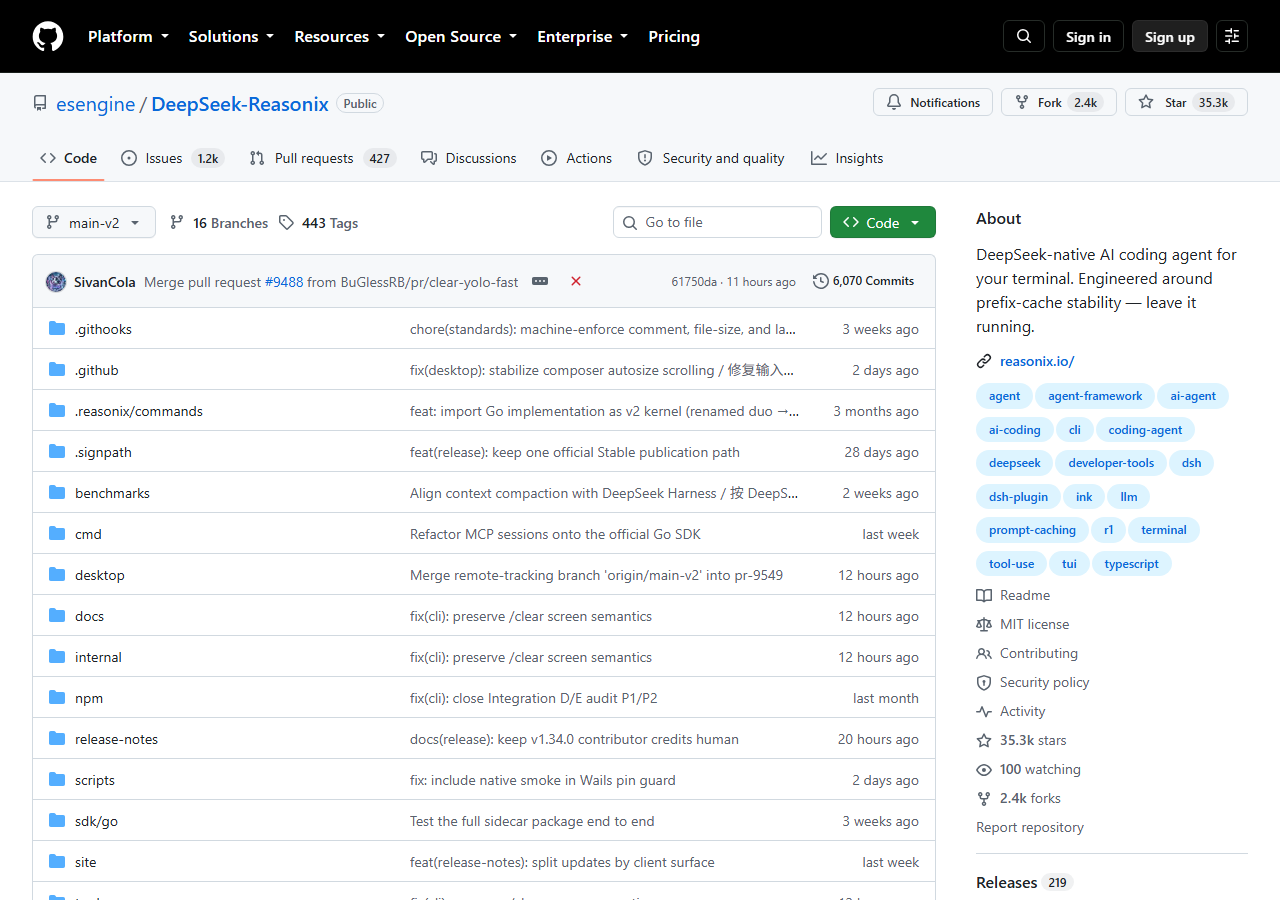The image size is (1280, 900).
Task: Expand the Enterprise menu
Action: [583, 37]
